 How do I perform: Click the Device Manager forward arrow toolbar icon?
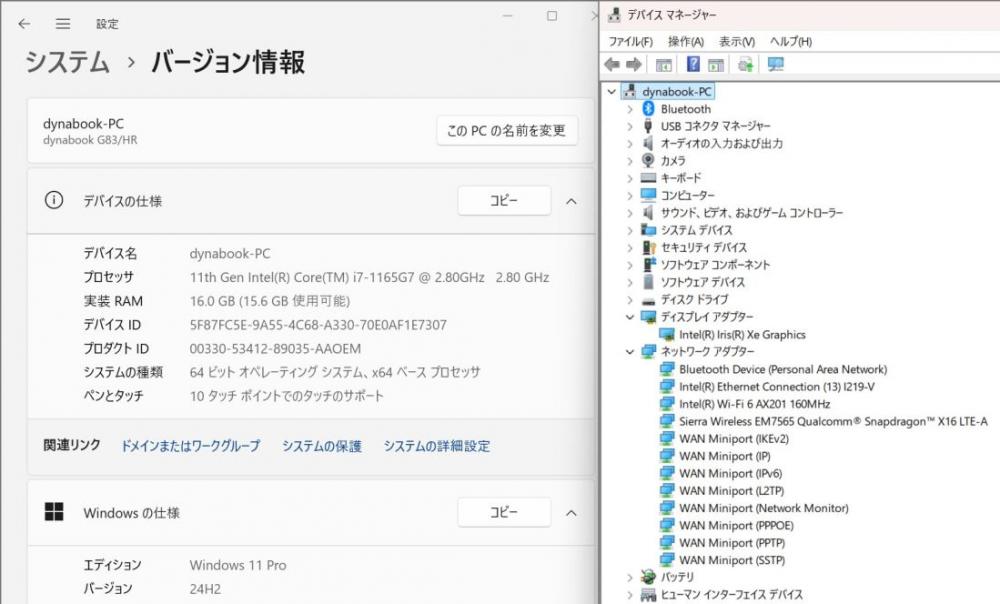point(634,64)
